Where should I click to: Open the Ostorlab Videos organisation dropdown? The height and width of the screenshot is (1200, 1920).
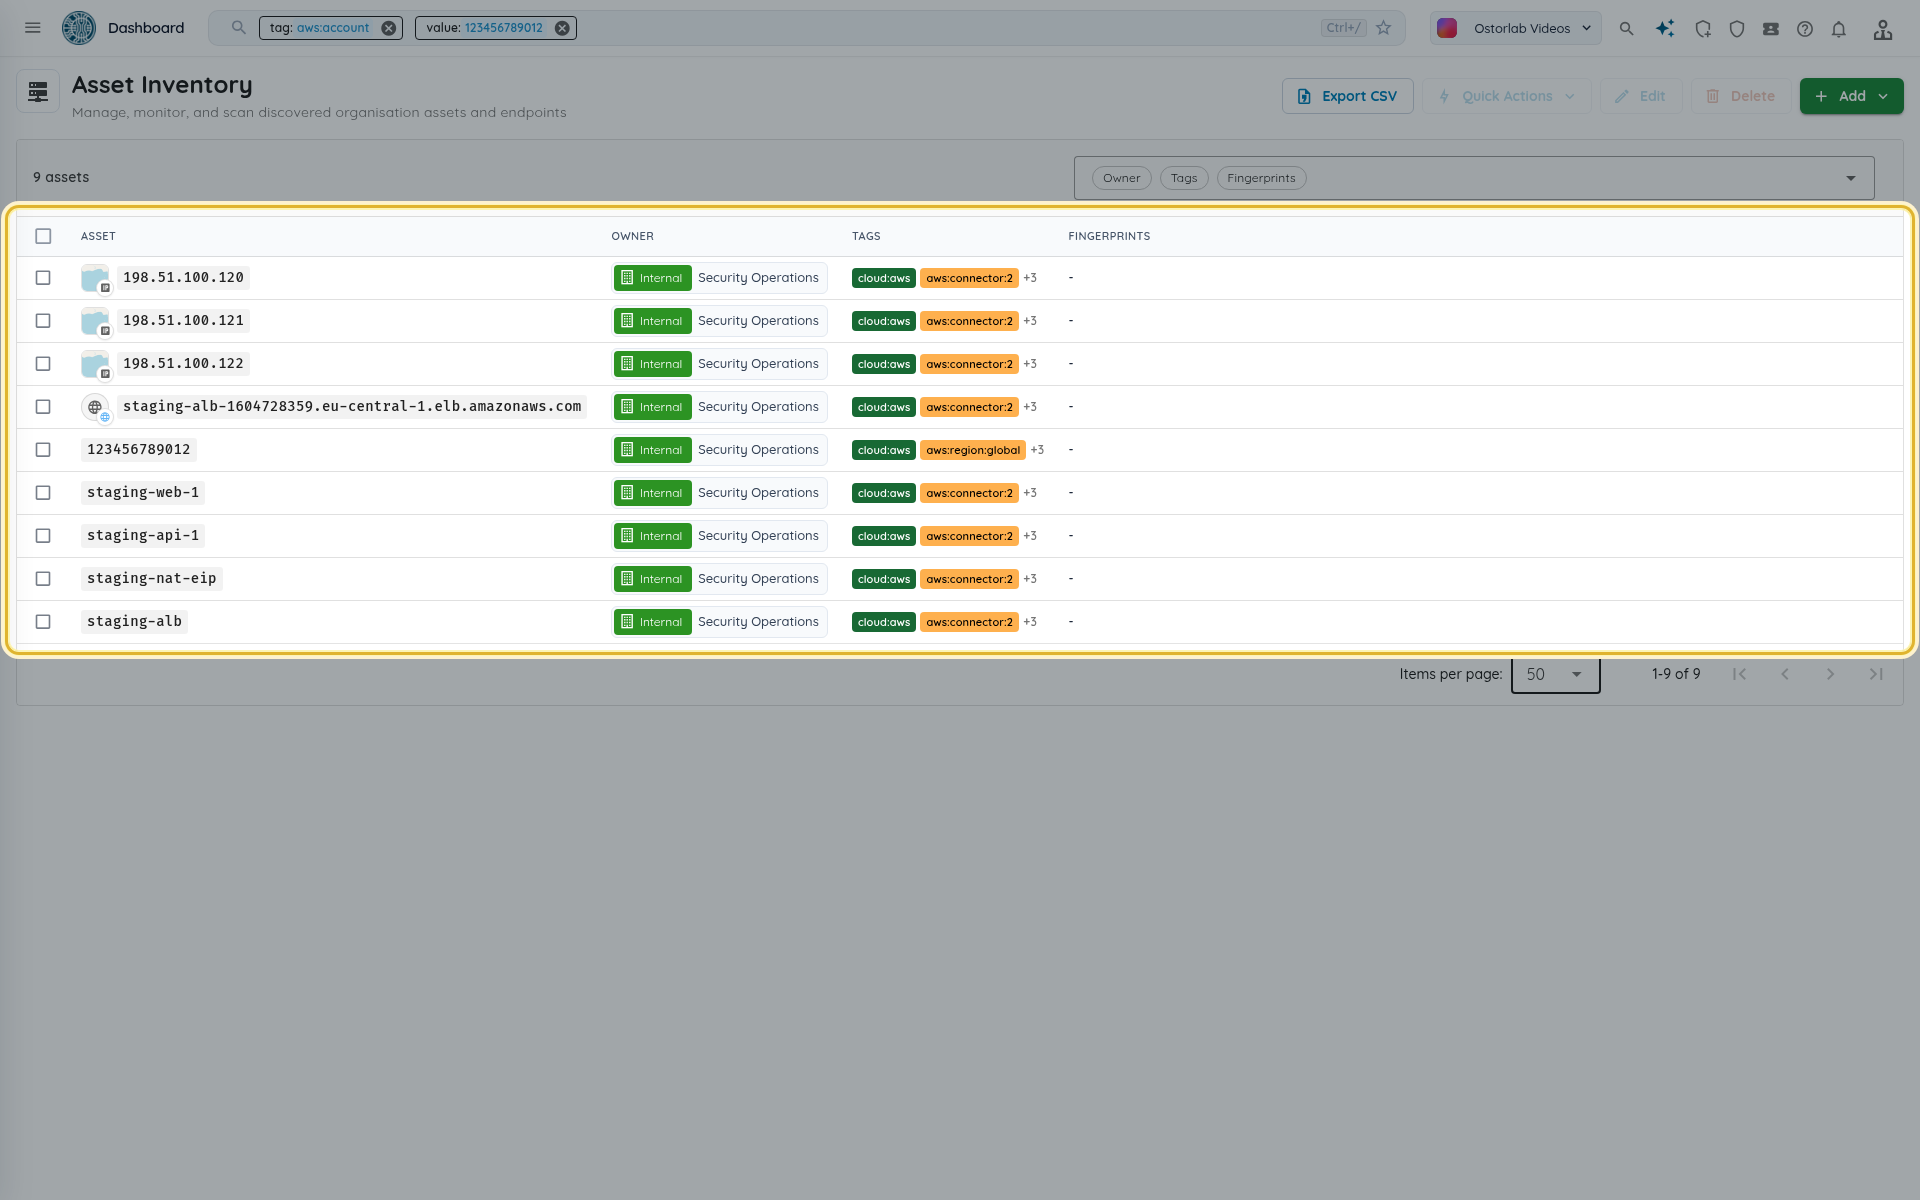point(1515,28)
